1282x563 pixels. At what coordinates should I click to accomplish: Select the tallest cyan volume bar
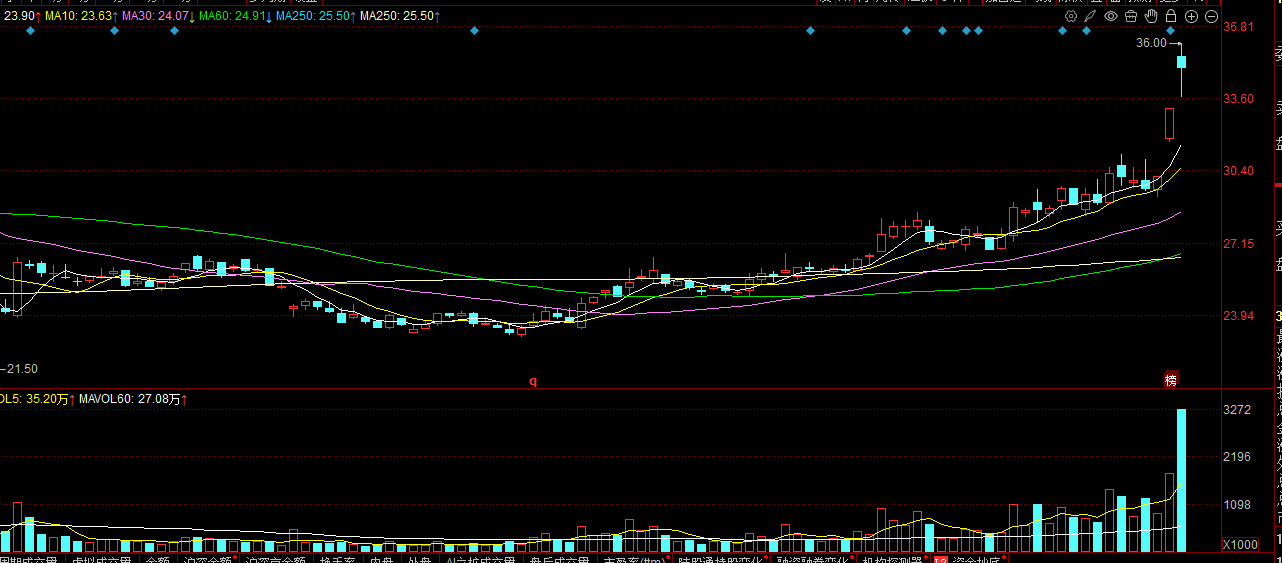[x=1181, y=480]
